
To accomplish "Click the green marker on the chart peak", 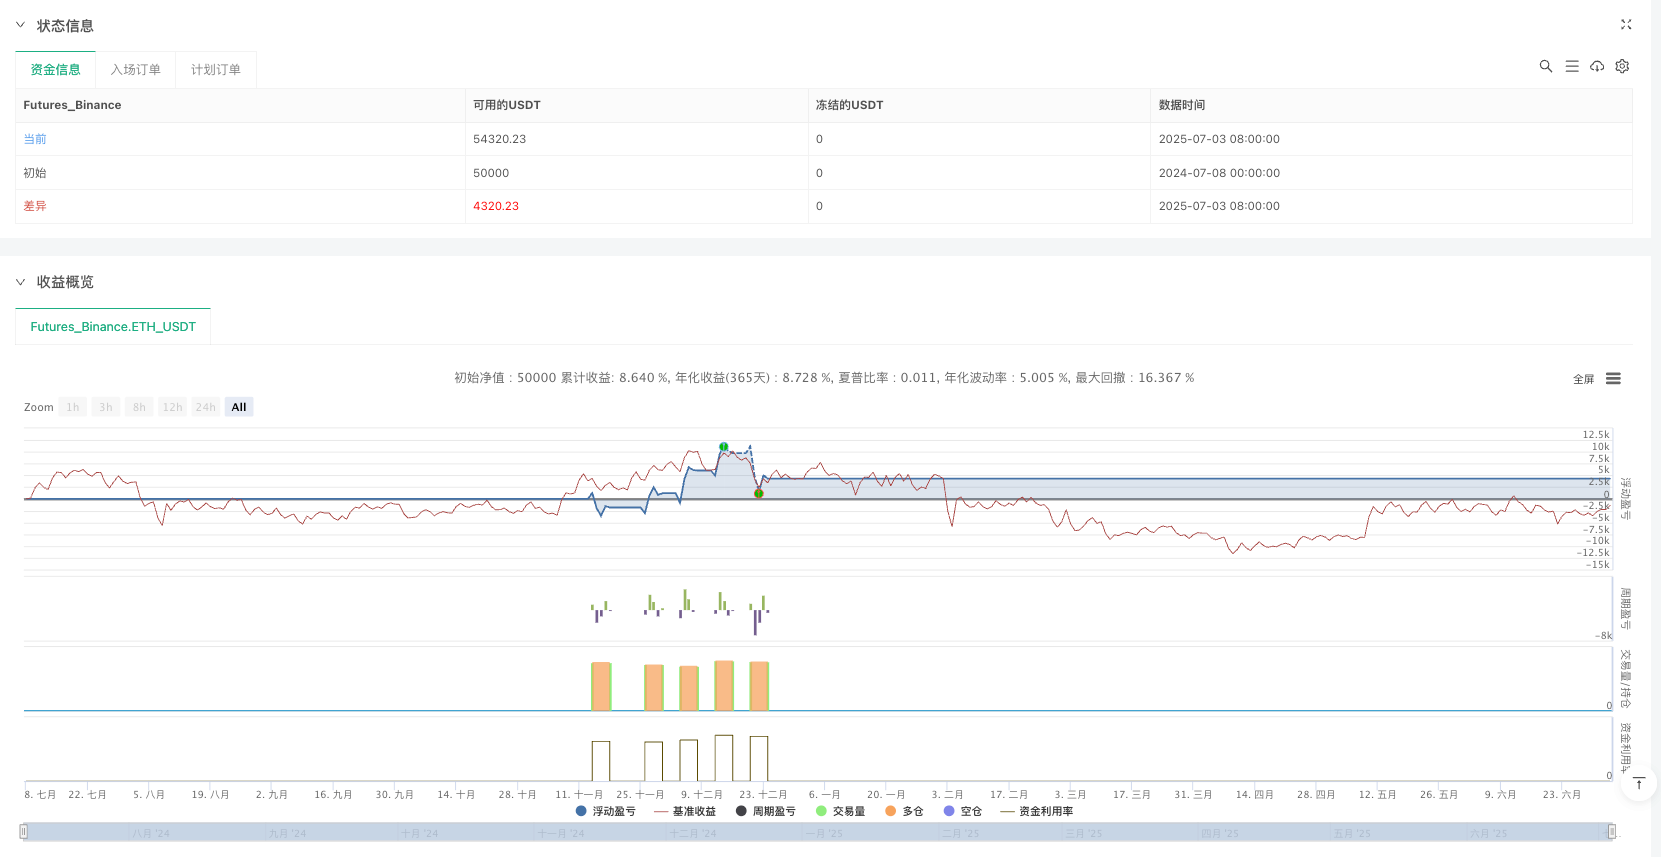I will pos(723,447).
